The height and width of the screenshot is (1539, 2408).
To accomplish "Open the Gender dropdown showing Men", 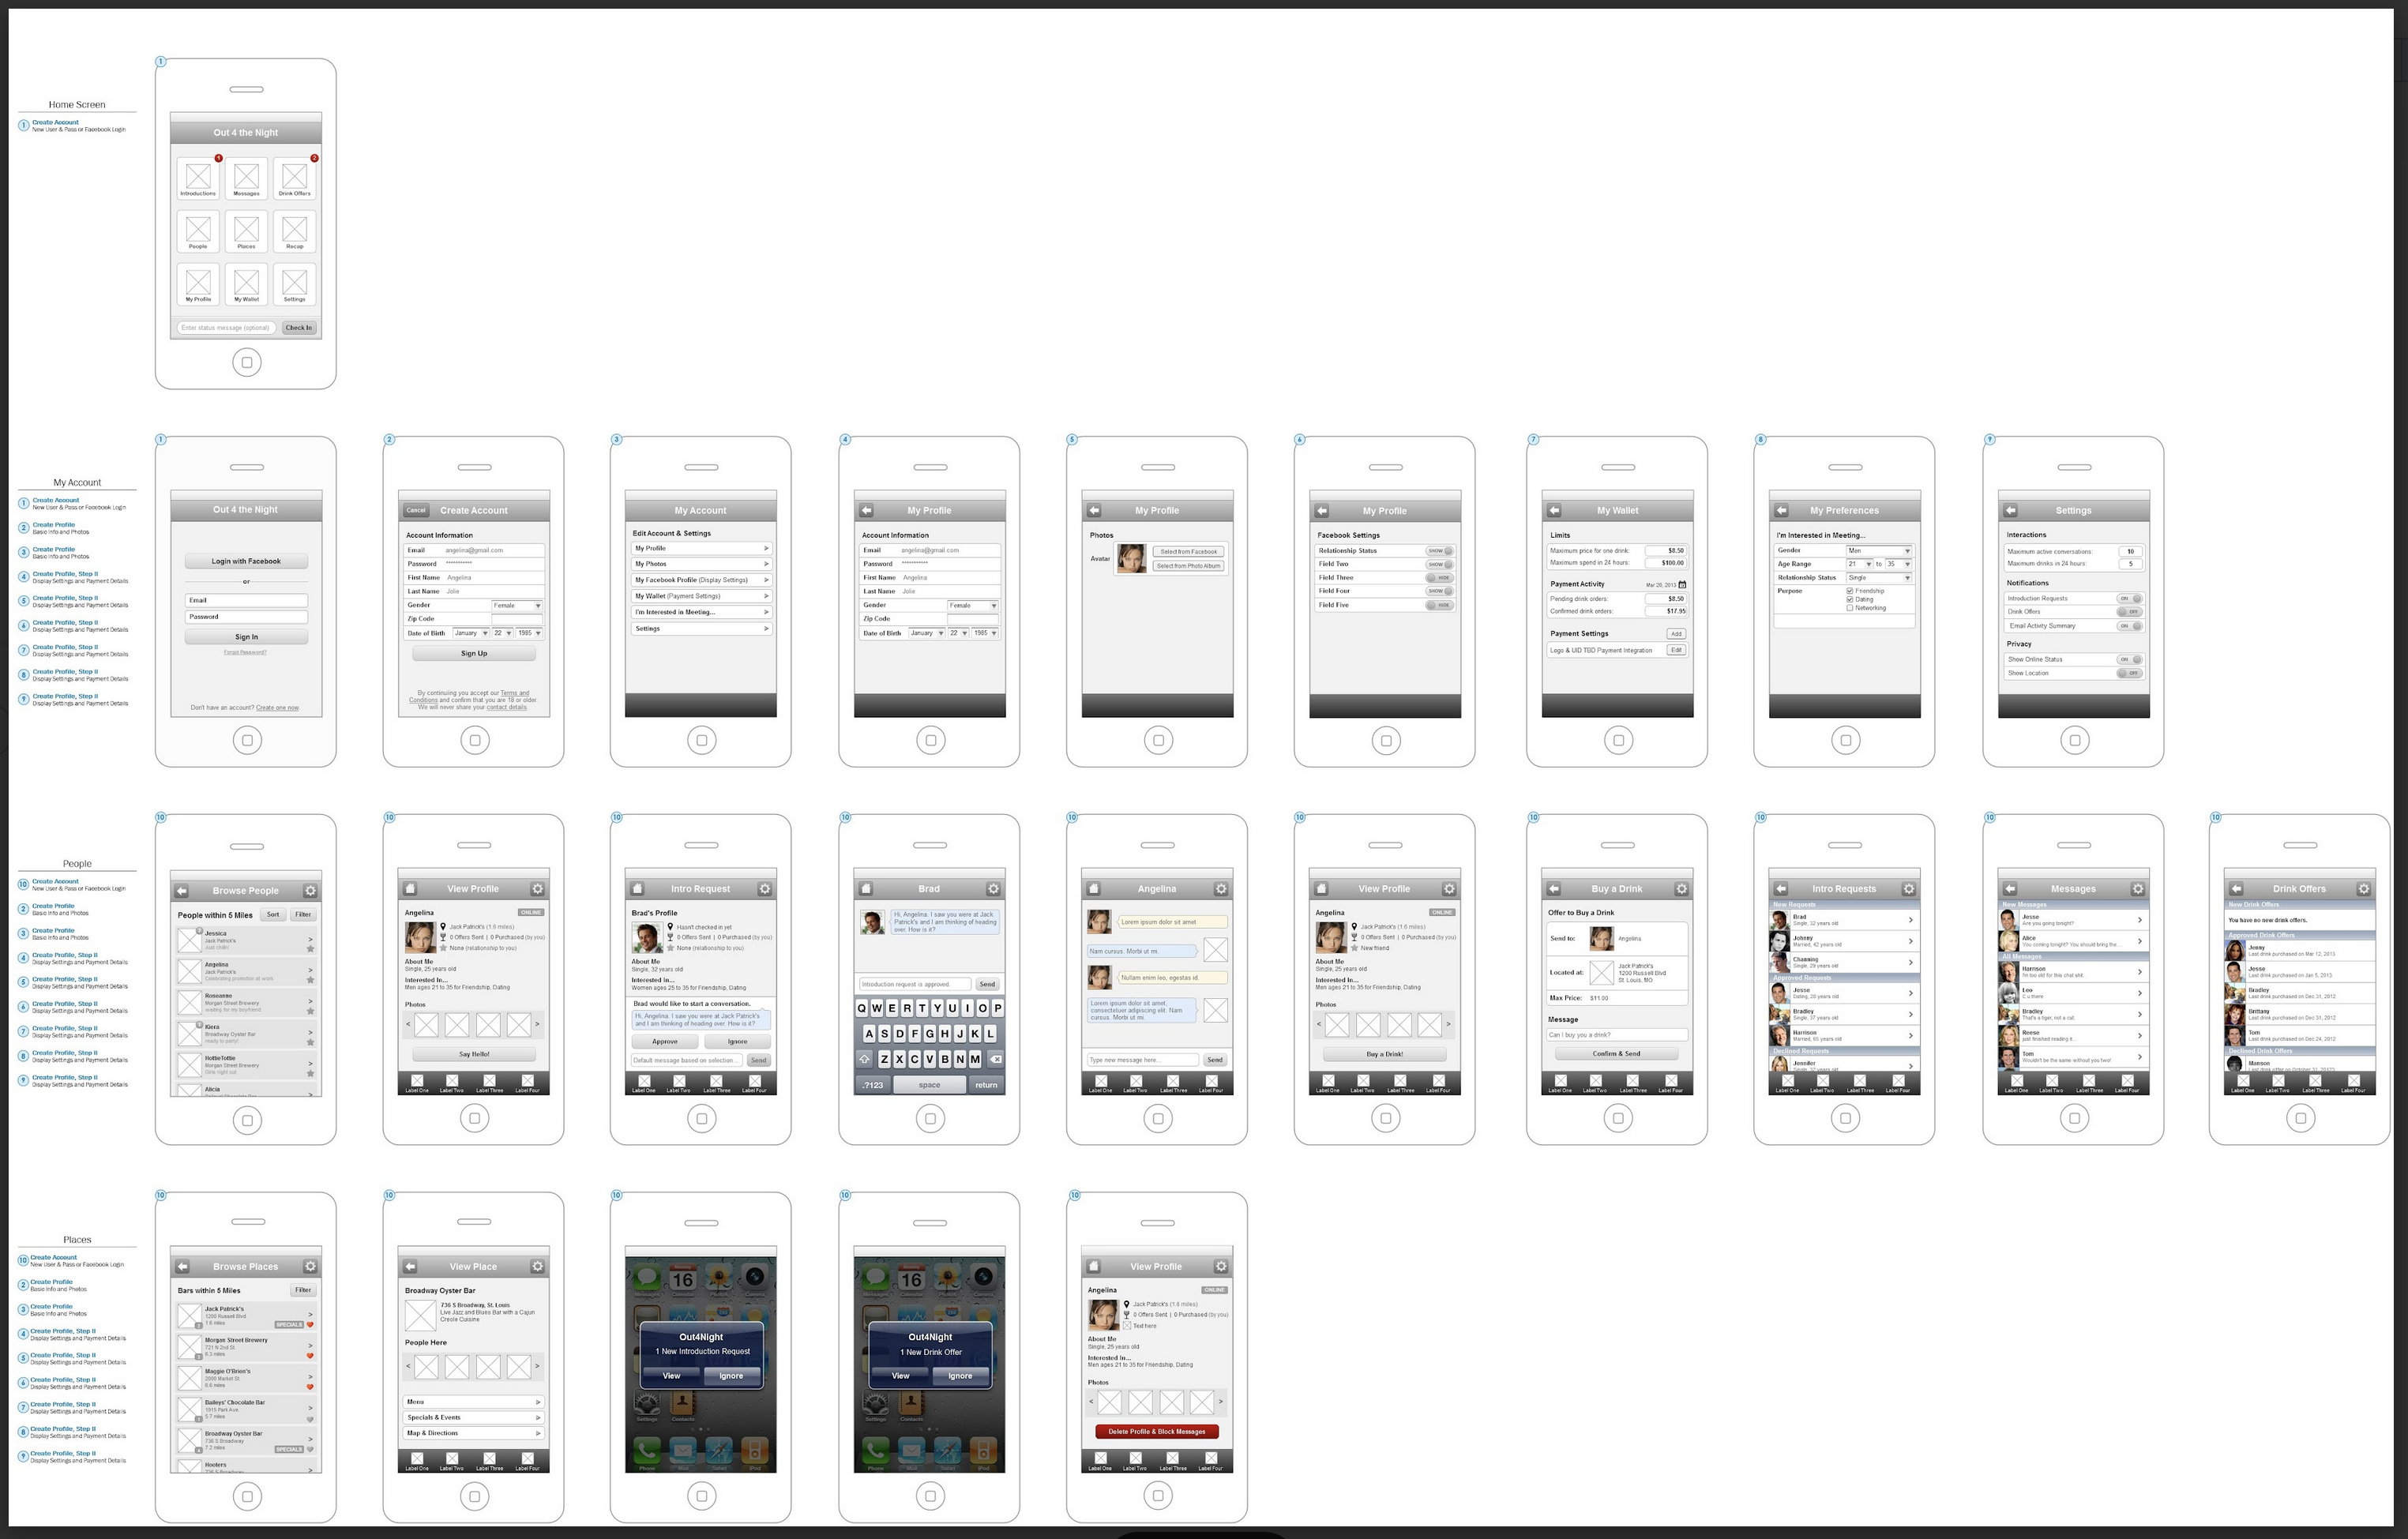I will click(x=1879, y=551).
